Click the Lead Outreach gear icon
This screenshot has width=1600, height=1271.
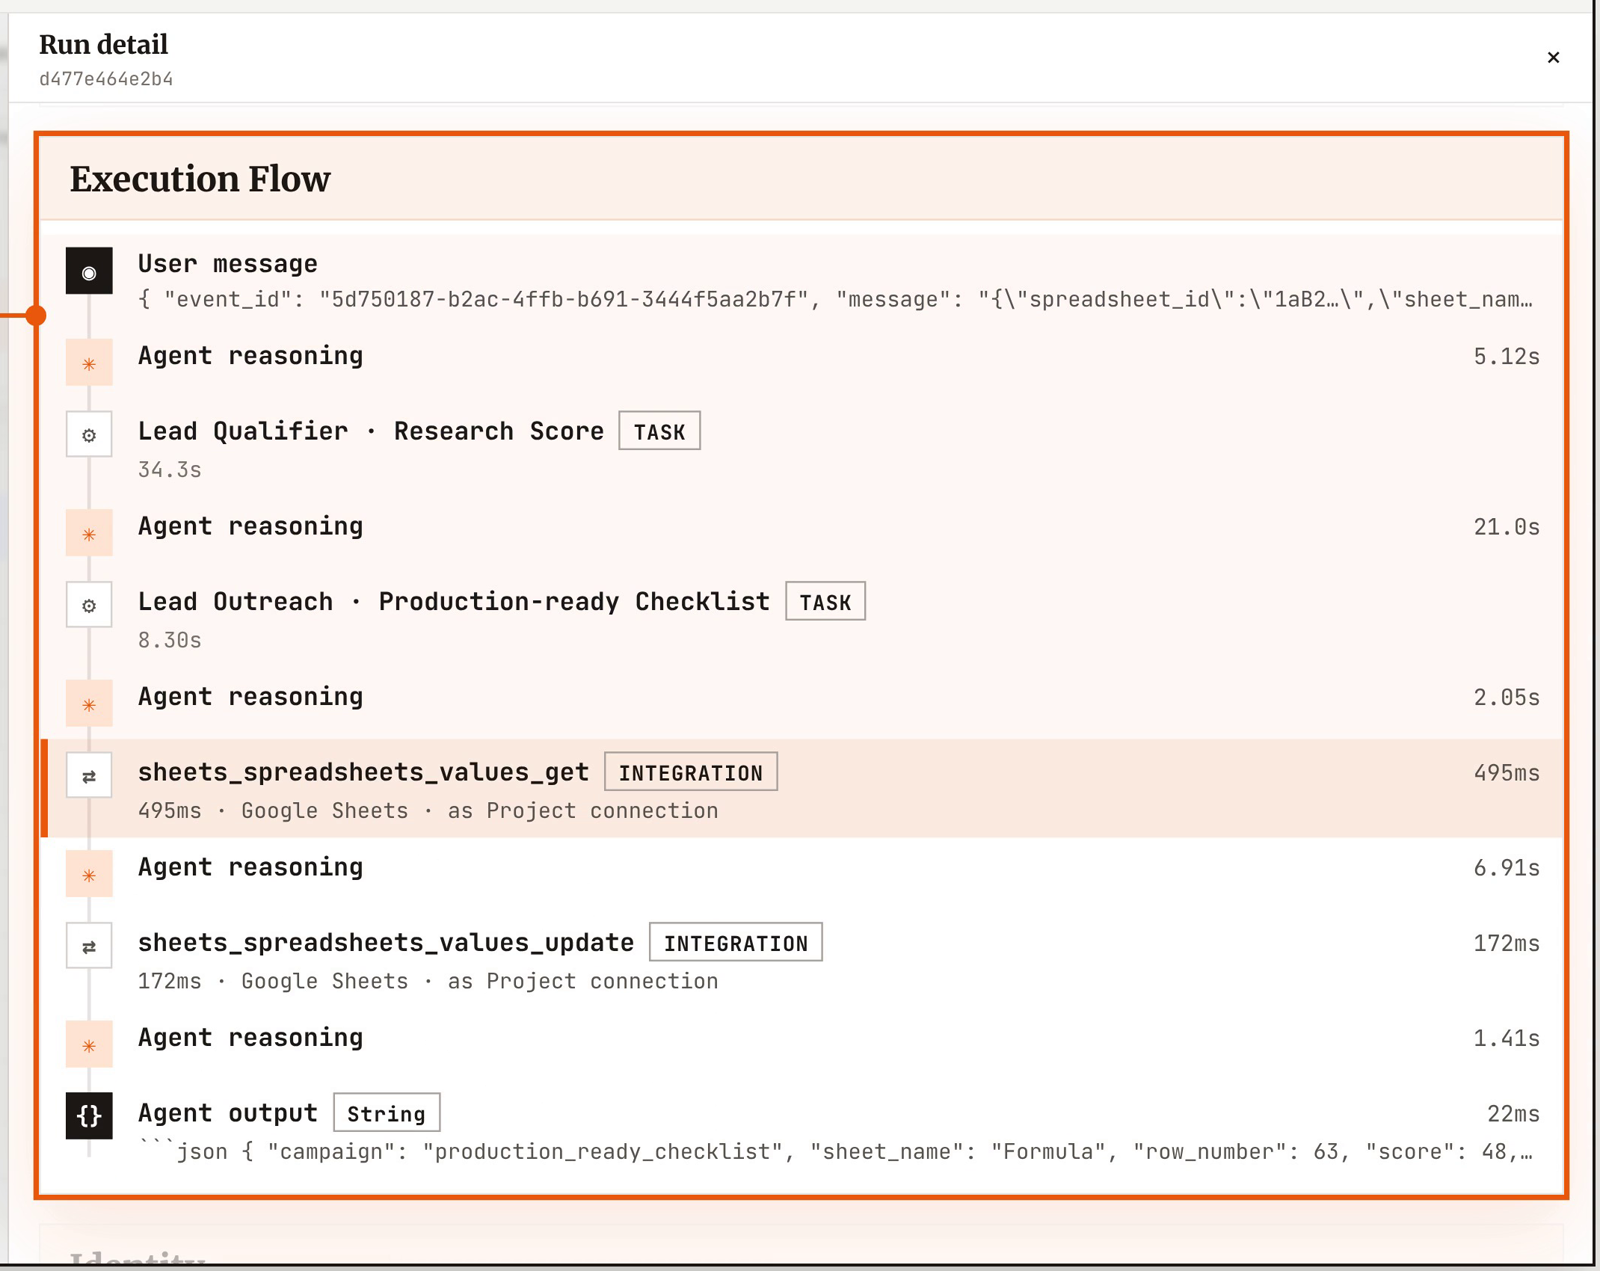[89, 605]
